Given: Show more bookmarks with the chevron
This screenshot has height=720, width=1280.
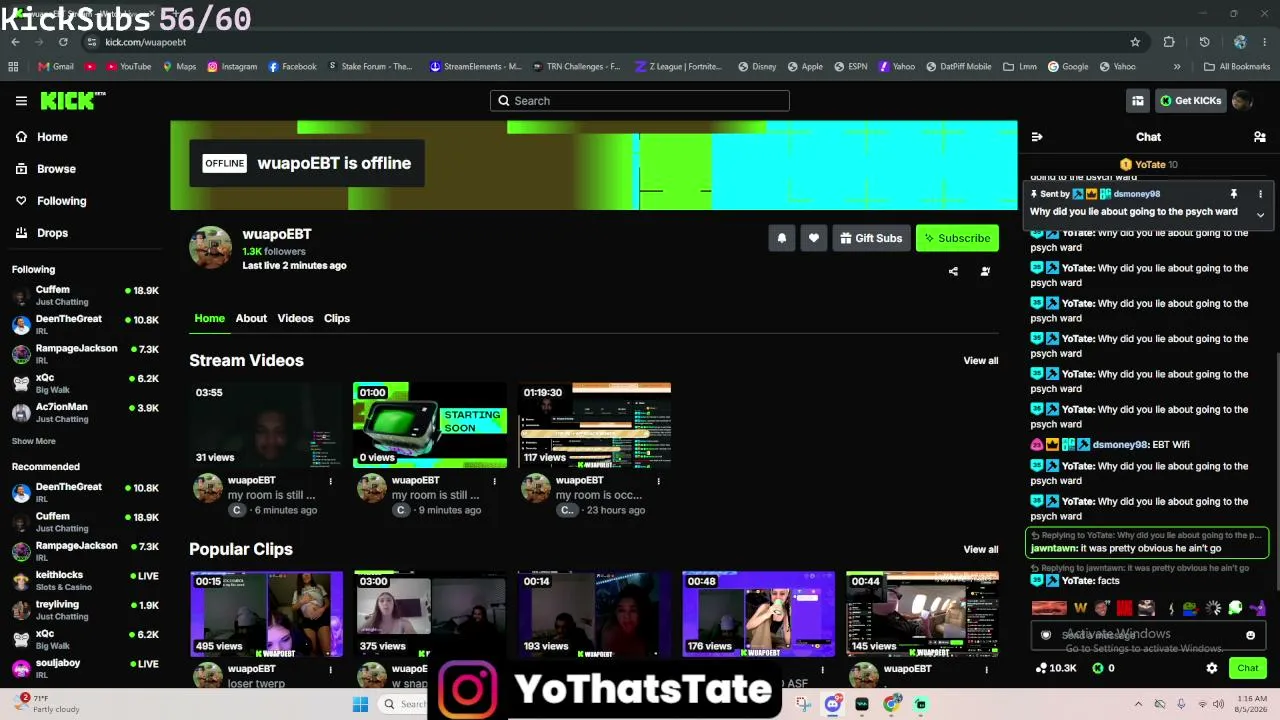Looking at the screenshot, I should coord(1177,67).
